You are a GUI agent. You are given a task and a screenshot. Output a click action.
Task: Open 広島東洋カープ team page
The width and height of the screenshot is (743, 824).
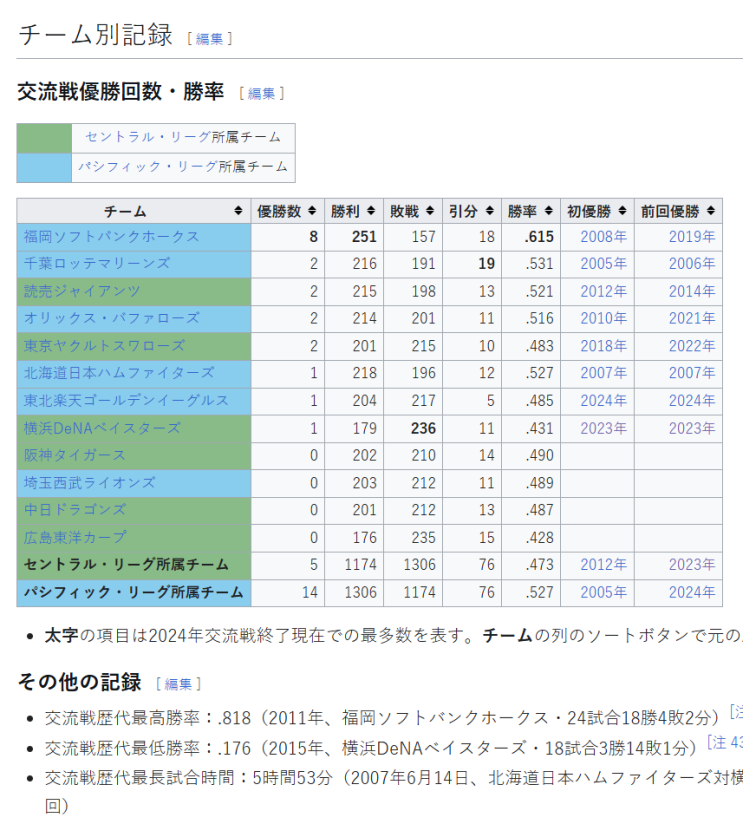[75, 538]
